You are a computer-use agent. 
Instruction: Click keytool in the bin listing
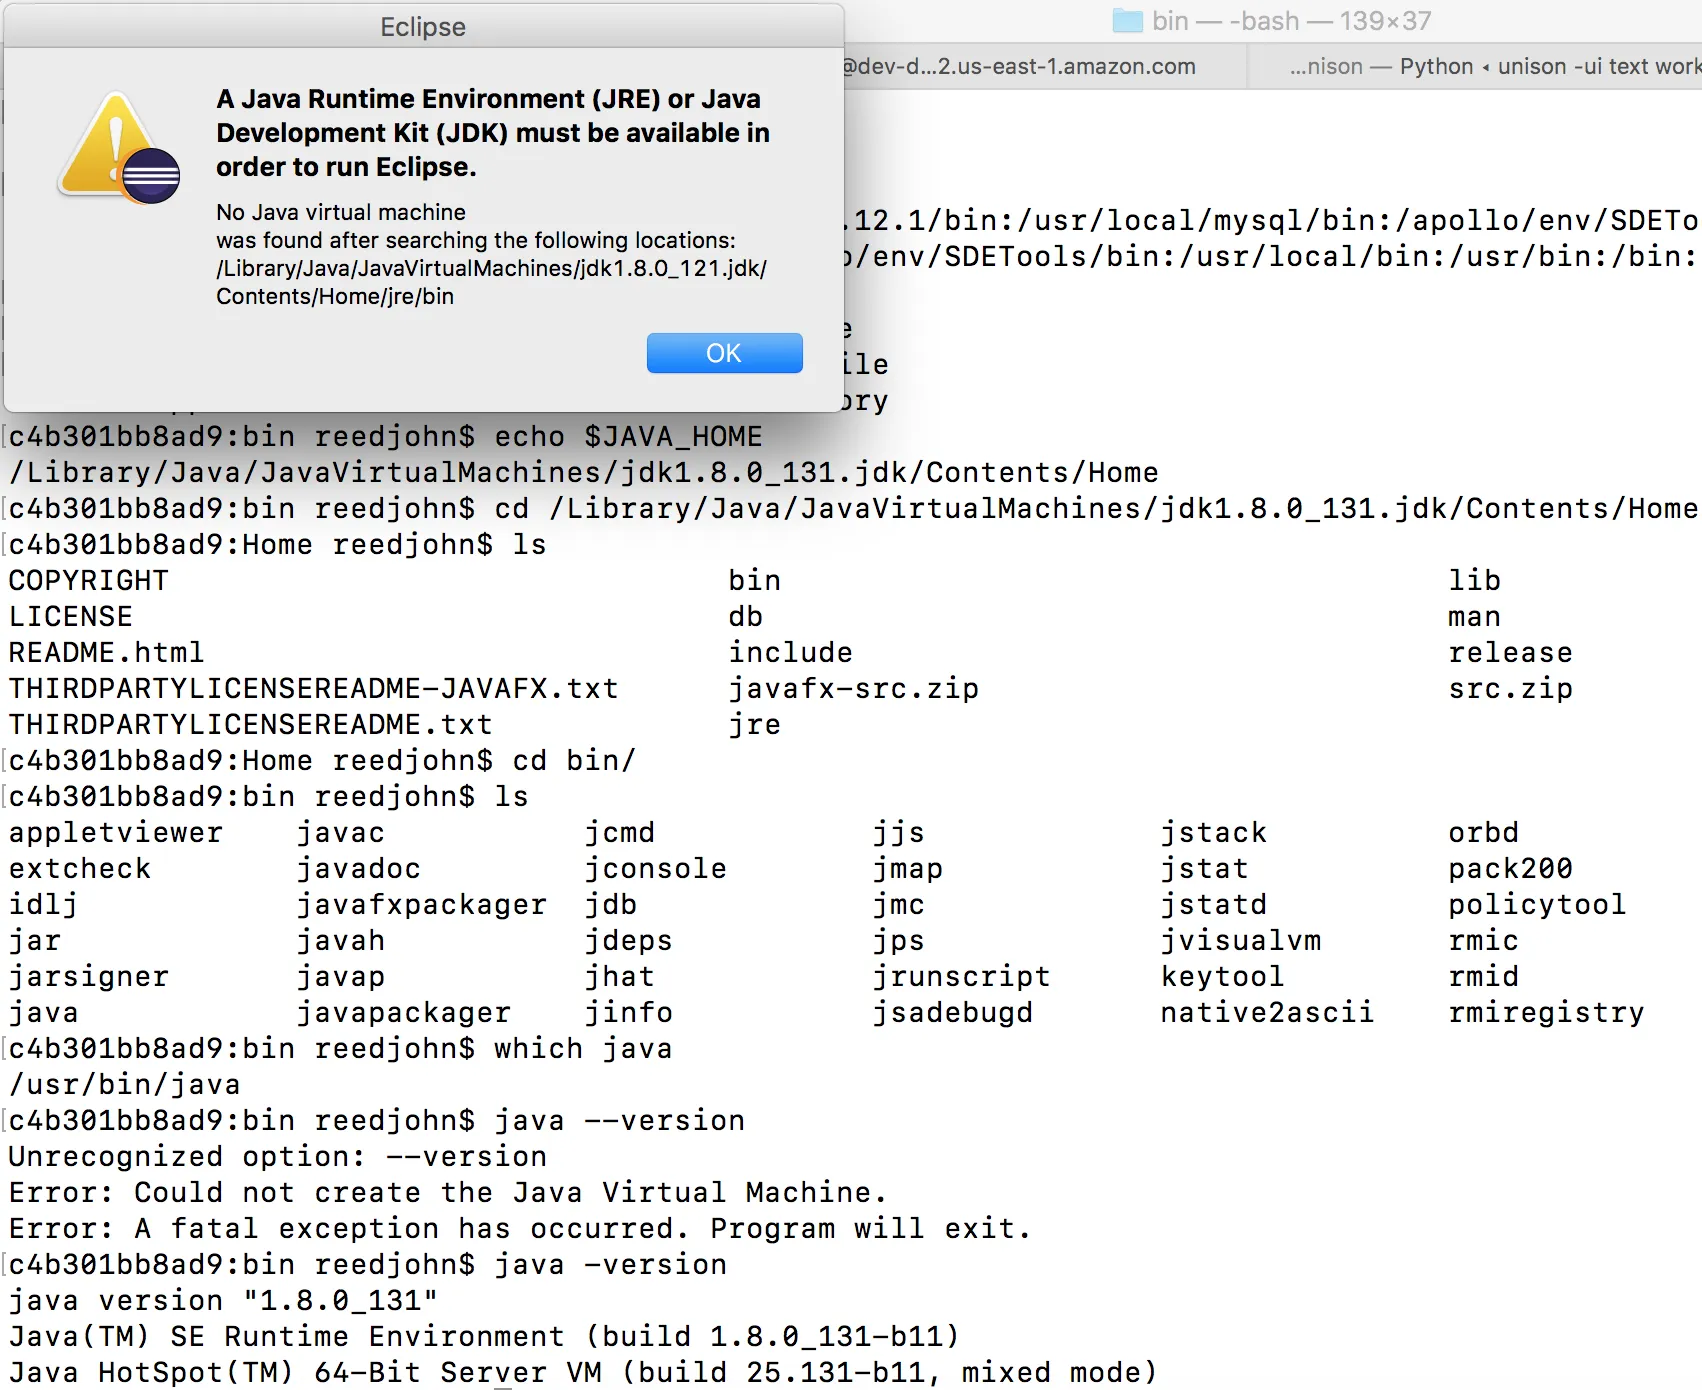[1223, 977]
